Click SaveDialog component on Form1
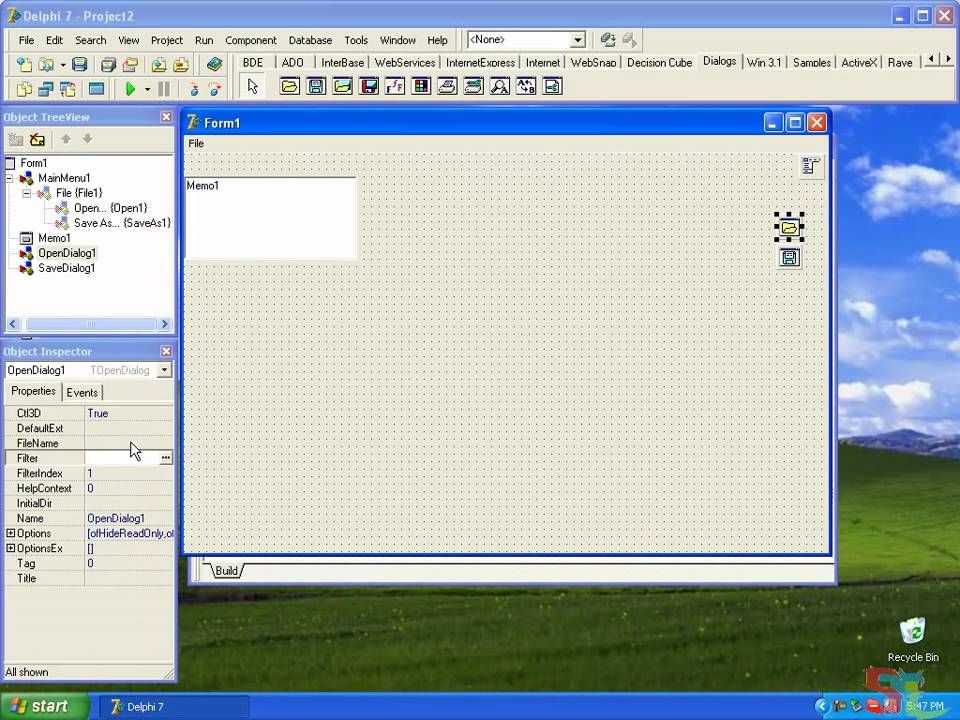Image resolution: width=960 pixels, height=720 pixels. (790, 258)
